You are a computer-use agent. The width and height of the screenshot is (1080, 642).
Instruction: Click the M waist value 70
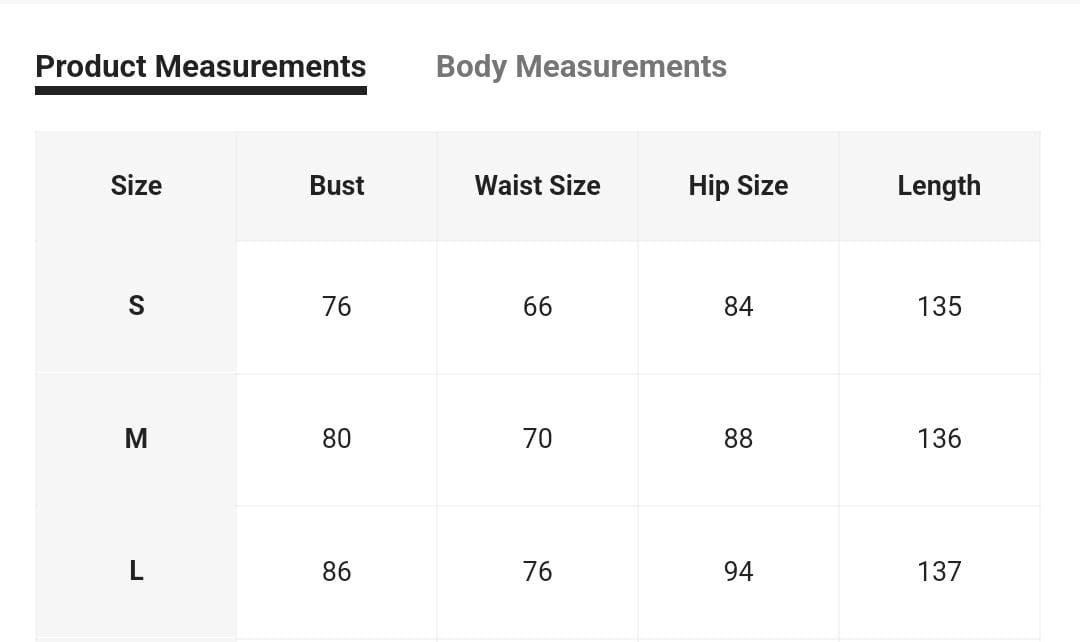pos(538,439)
